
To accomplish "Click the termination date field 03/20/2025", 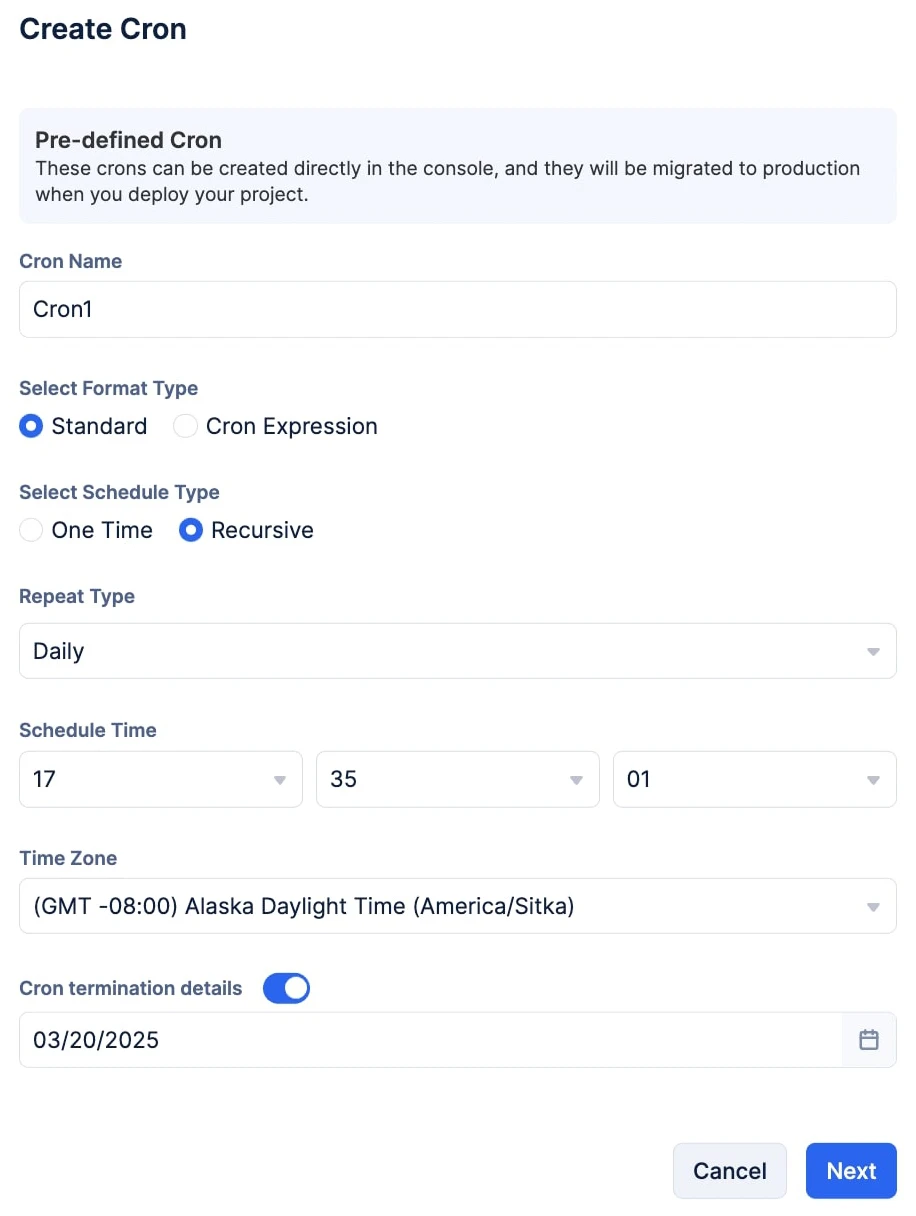I will tap(431, 1040).
